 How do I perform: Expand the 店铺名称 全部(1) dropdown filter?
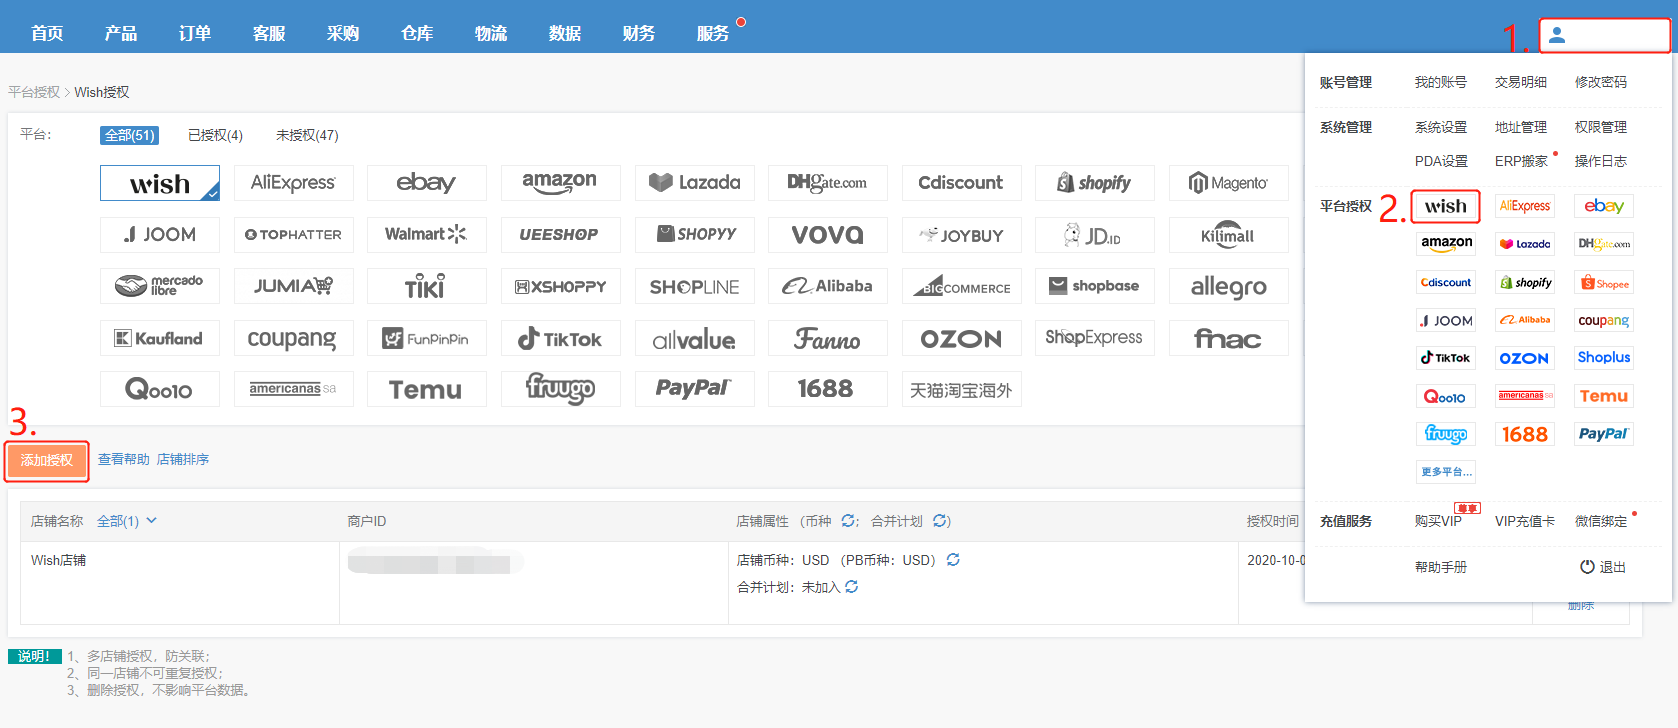click(x=127, y=521)
